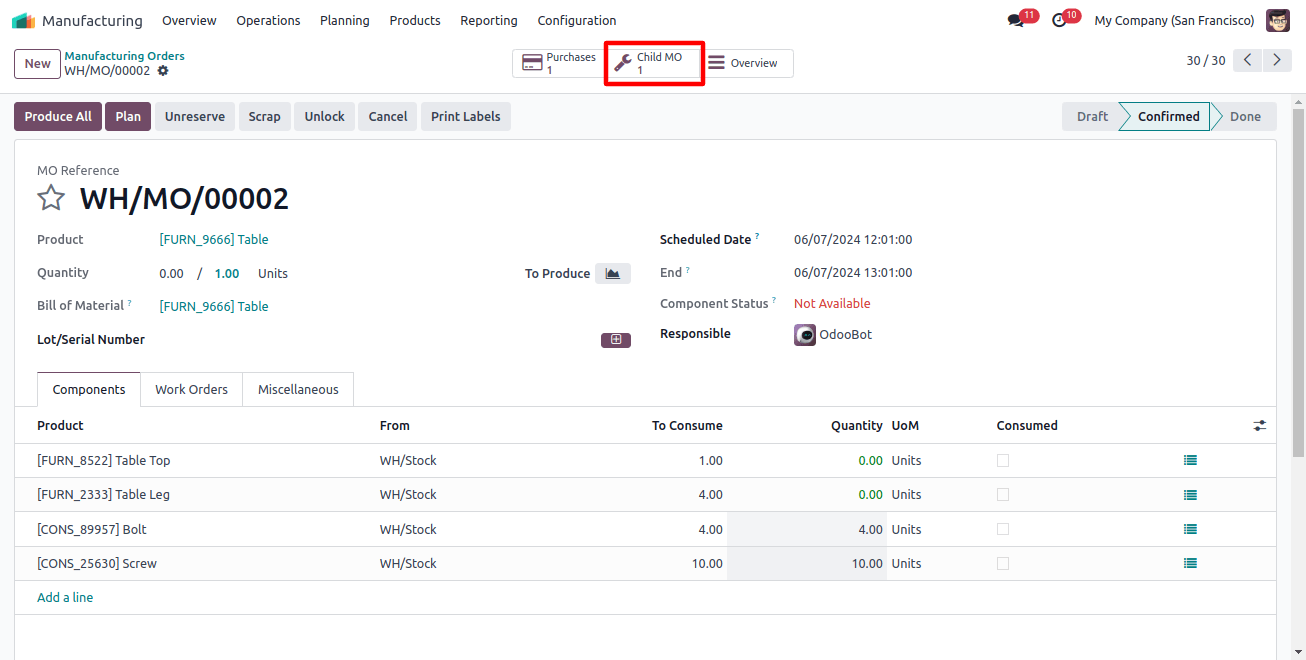The height and width of the screenshot is (660, 1306).
Task: Click Add a line link
Action: [65, 598]
